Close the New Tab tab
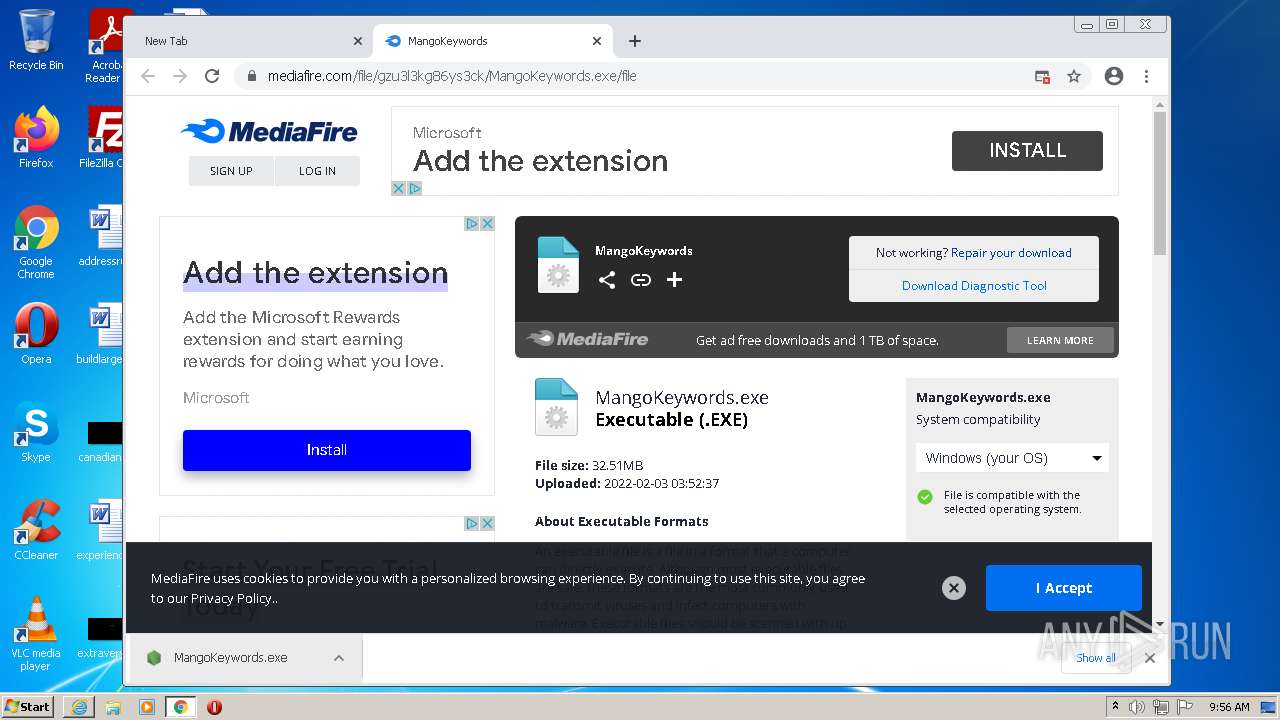The height and width of the screenshot is (720, 1280). tap(358, 41)
